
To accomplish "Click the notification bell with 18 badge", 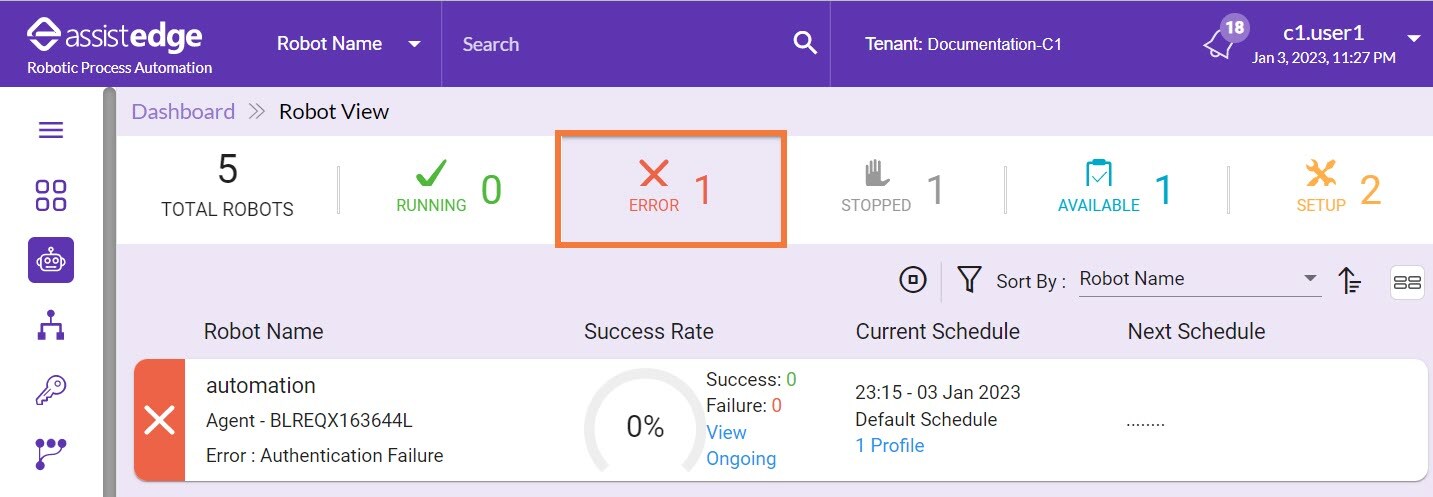I will pos(1221,42).
